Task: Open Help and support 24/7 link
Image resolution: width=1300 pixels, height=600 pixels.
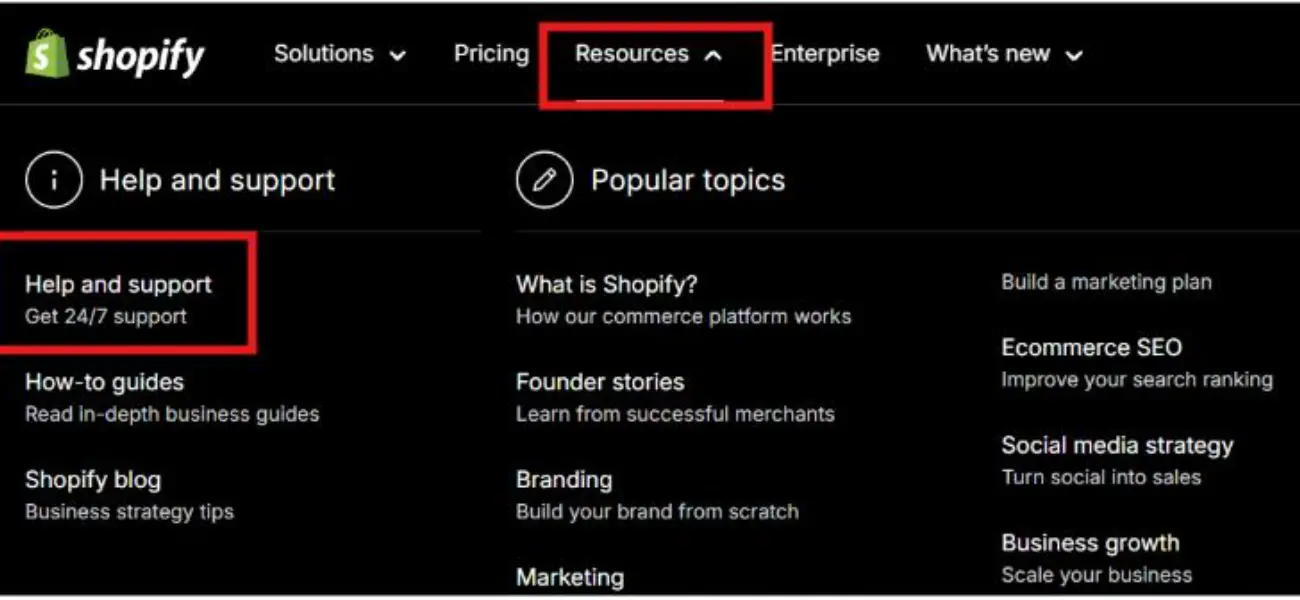Action: click(119, 299)
